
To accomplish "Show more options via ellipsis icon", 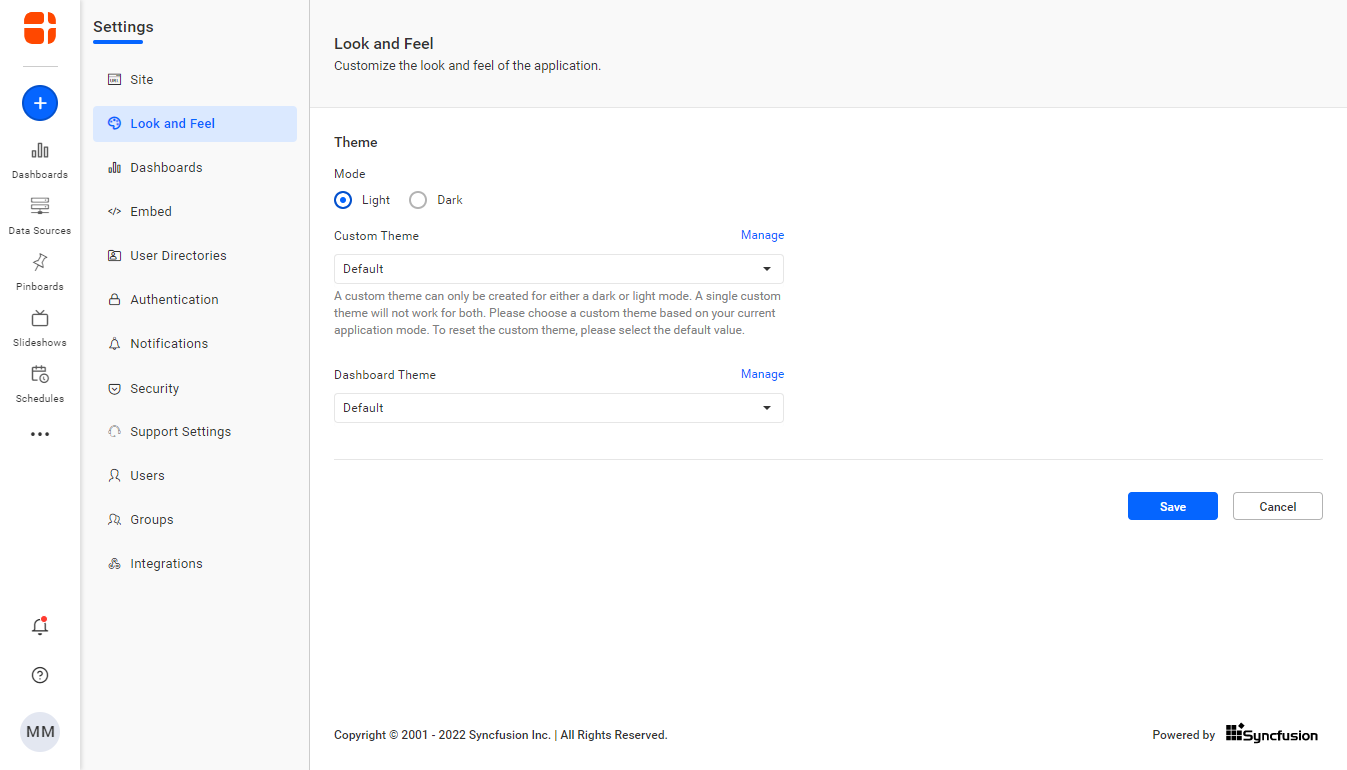I will 40,435.
